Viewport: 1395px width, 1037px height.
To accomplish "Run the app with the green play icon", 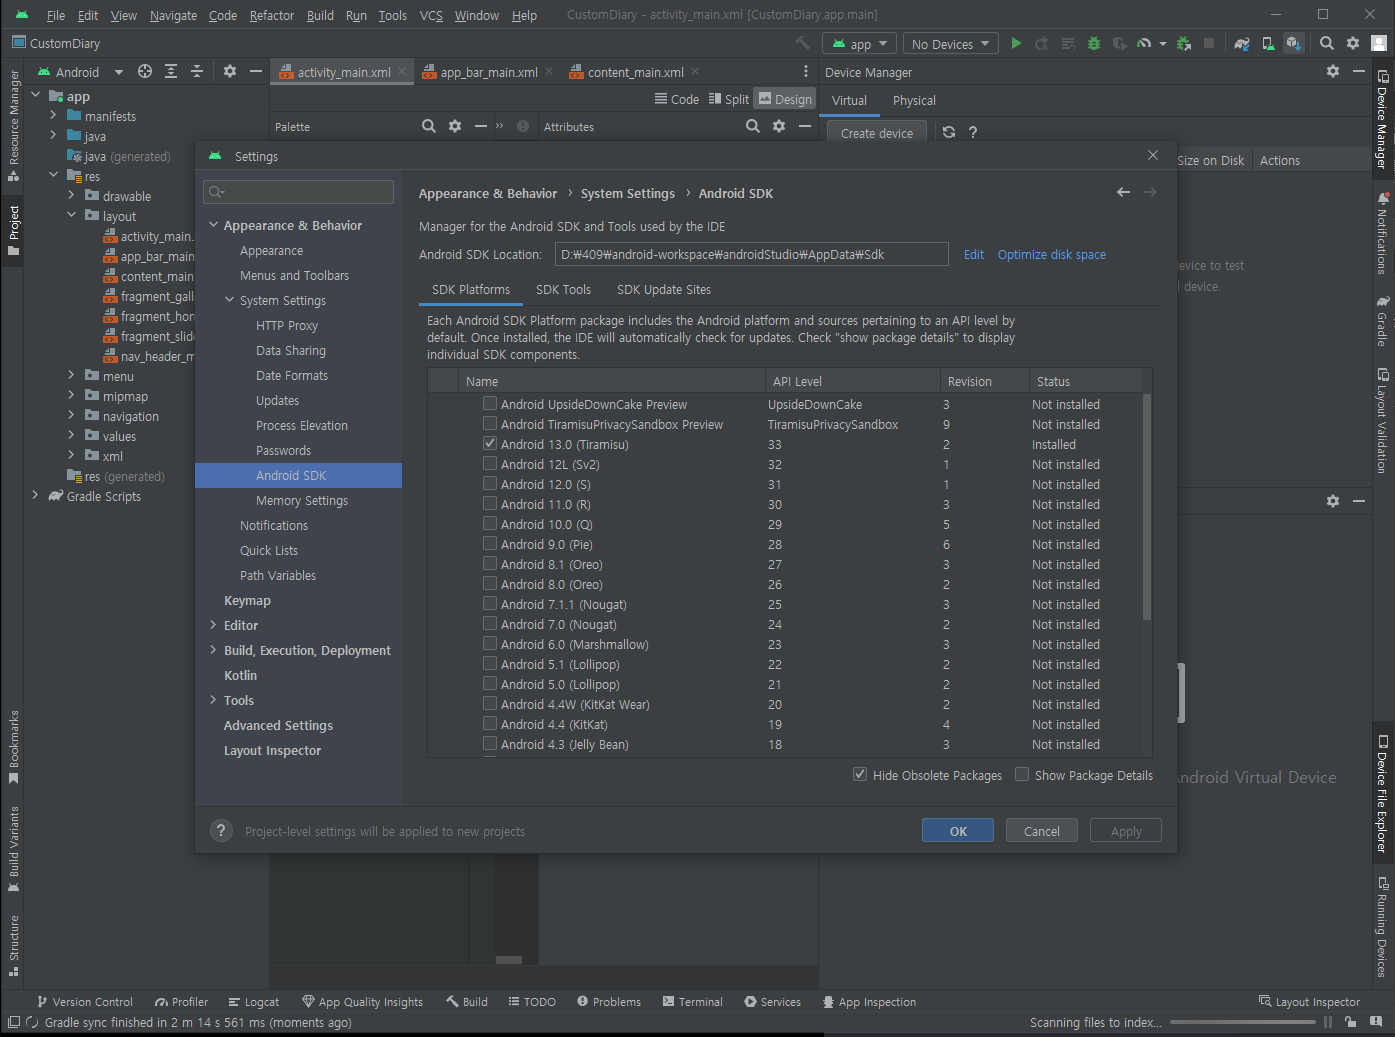I will click(x=1016, y=43).
